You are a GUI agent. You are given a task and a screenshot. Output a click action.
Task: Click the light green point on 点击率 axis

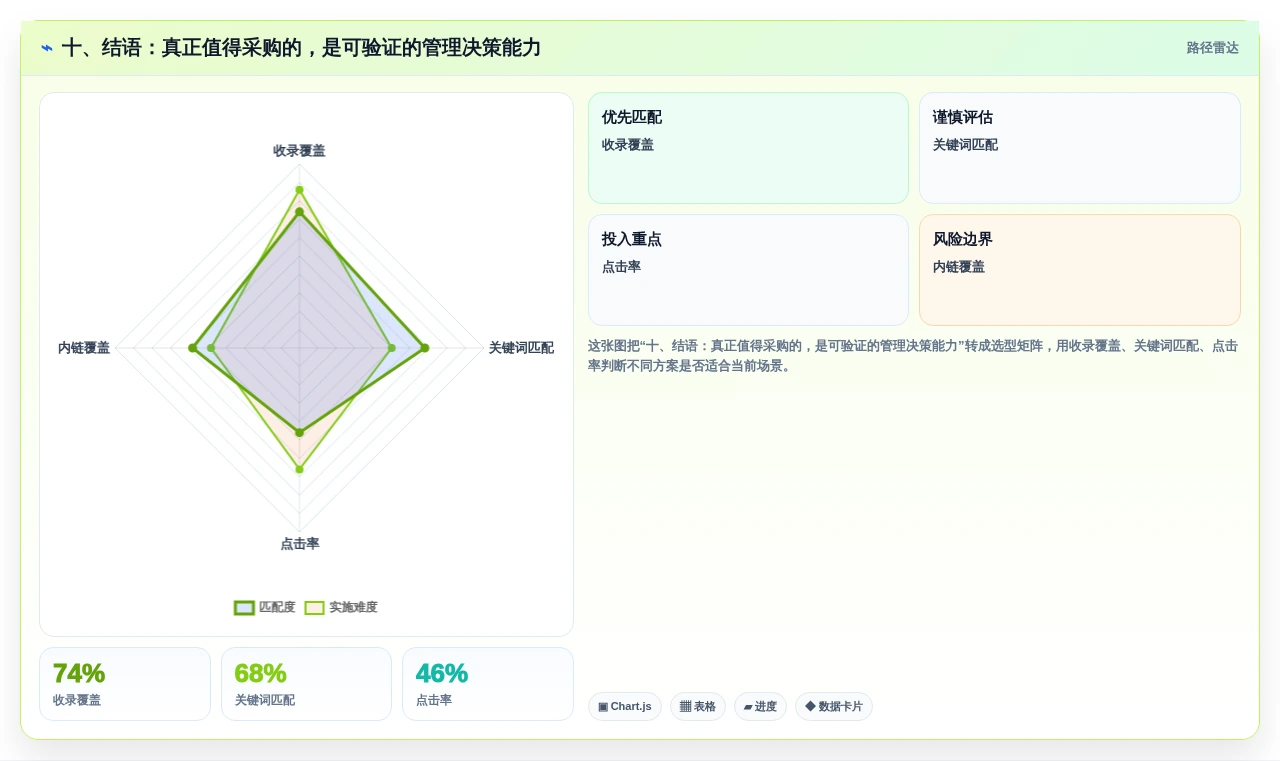[299, 469]
